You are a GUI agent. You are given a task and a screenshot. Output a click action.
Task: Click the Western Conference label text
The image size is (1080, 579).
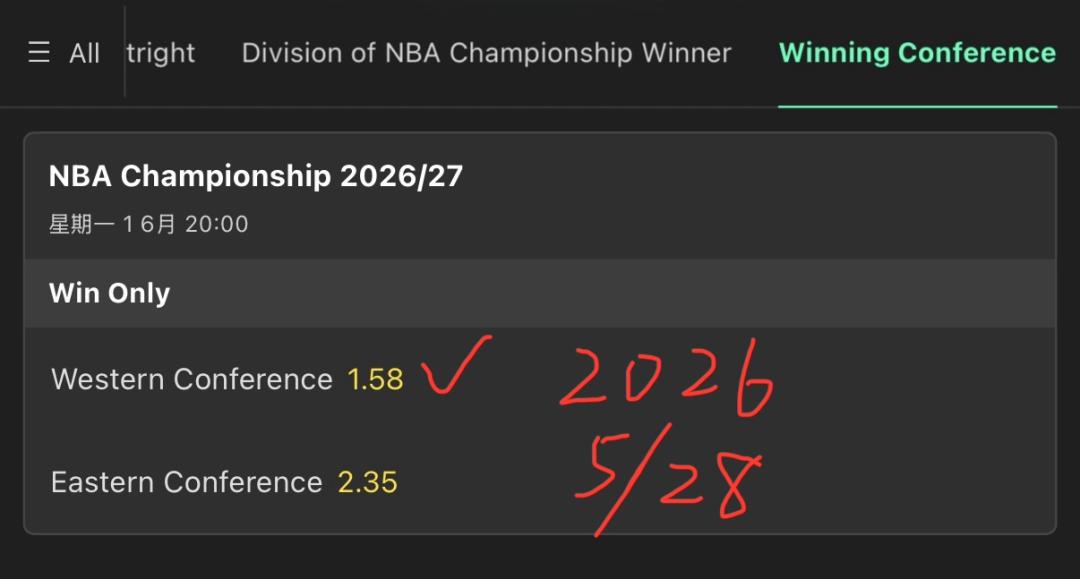192,379
